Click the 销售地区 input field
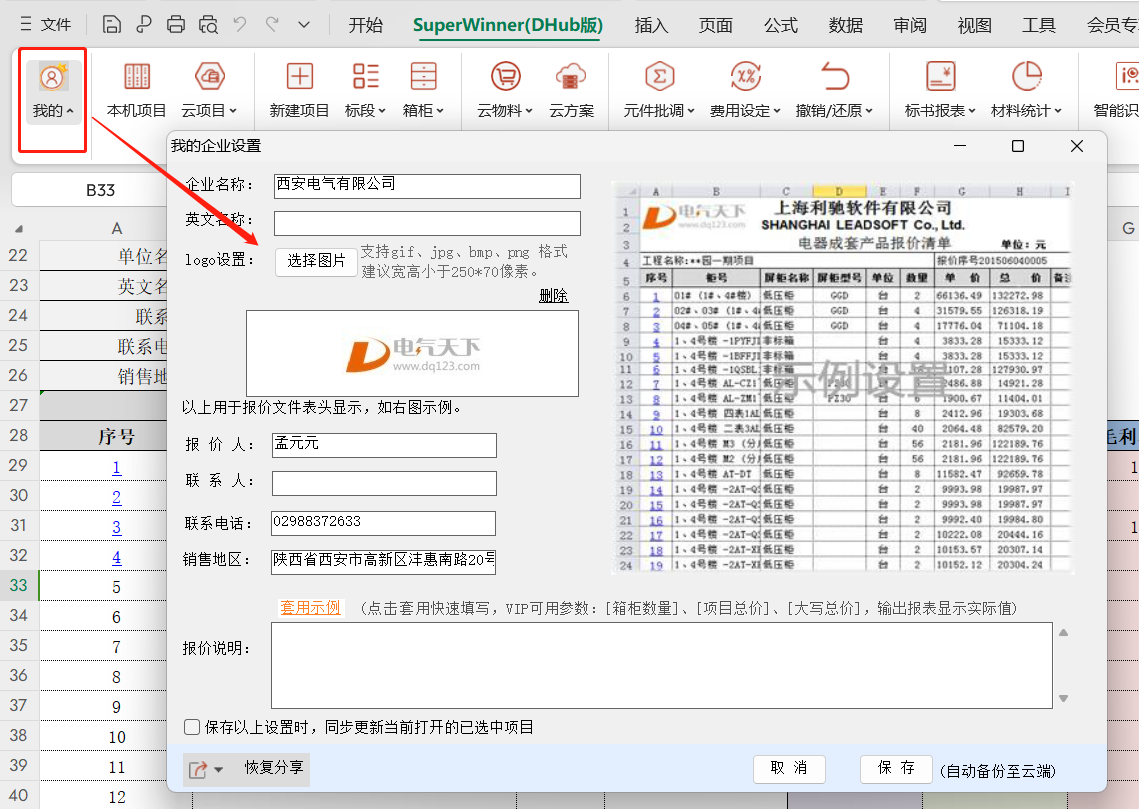Viewport: 1139px width, 809px height. 384,561
